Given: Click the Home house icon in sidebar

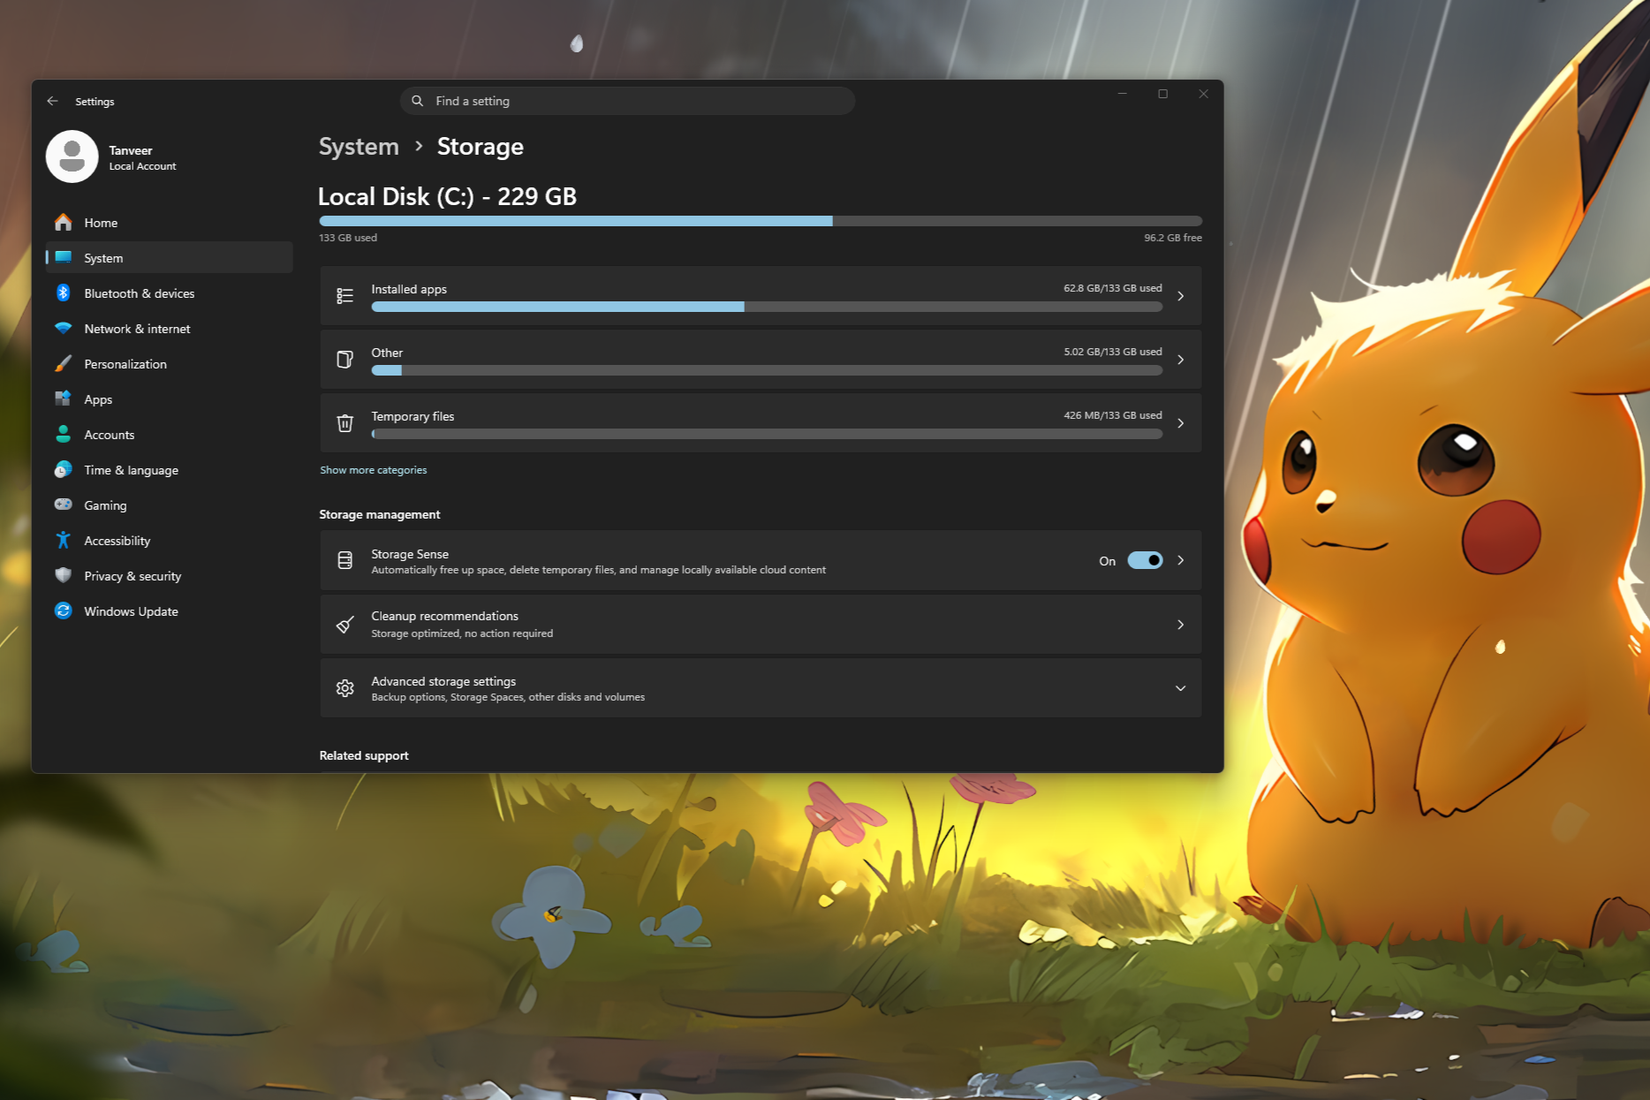Looking at the screenshot, I should pos(63,222).
